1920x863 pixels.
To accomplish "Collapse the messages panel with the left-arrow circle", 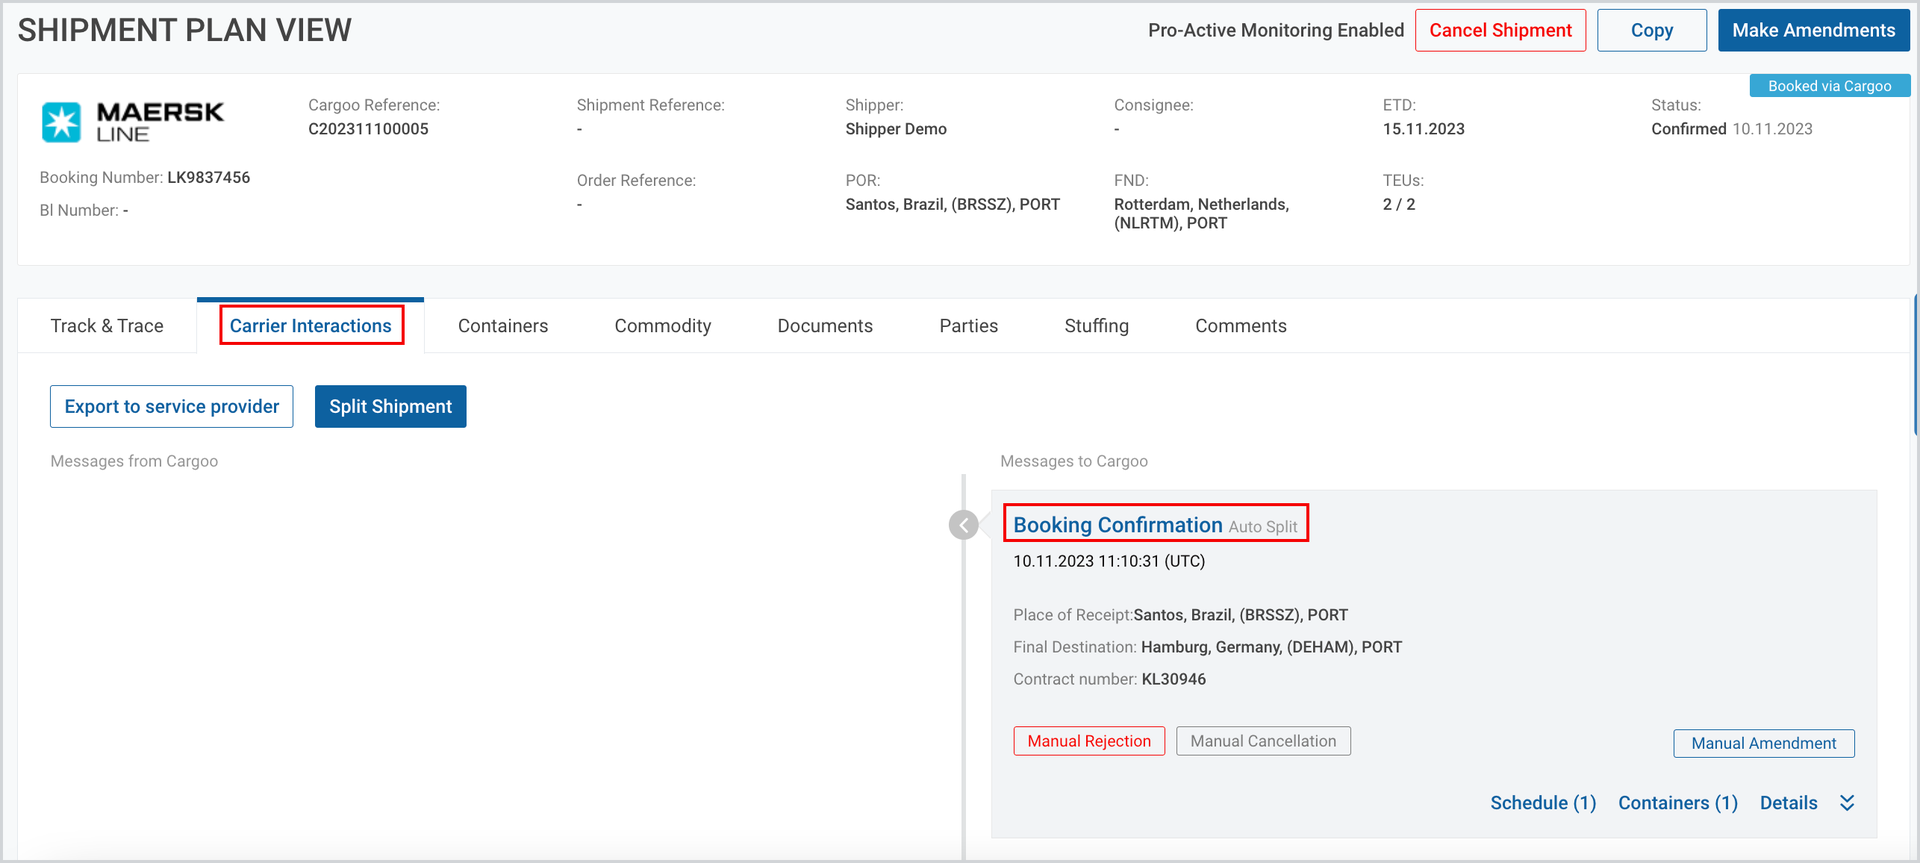I will point(963,525).
